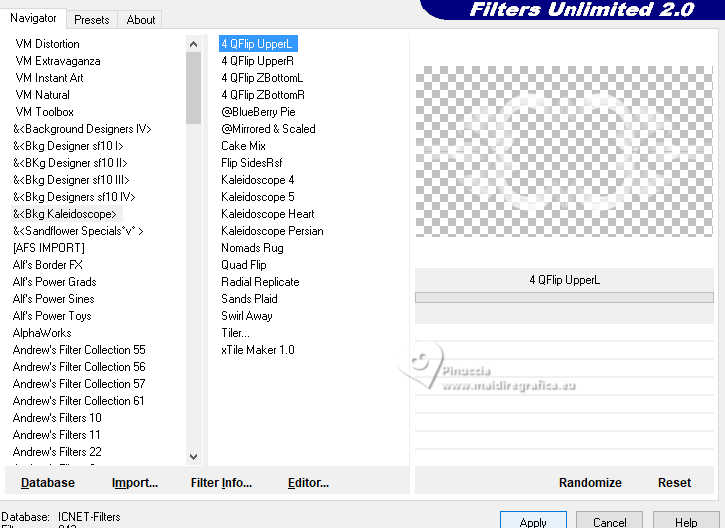Select &<Bkg Kaleidoscope> category
Image resolution: width=725 pixels, height=528 pixels.
coord(65,214)
